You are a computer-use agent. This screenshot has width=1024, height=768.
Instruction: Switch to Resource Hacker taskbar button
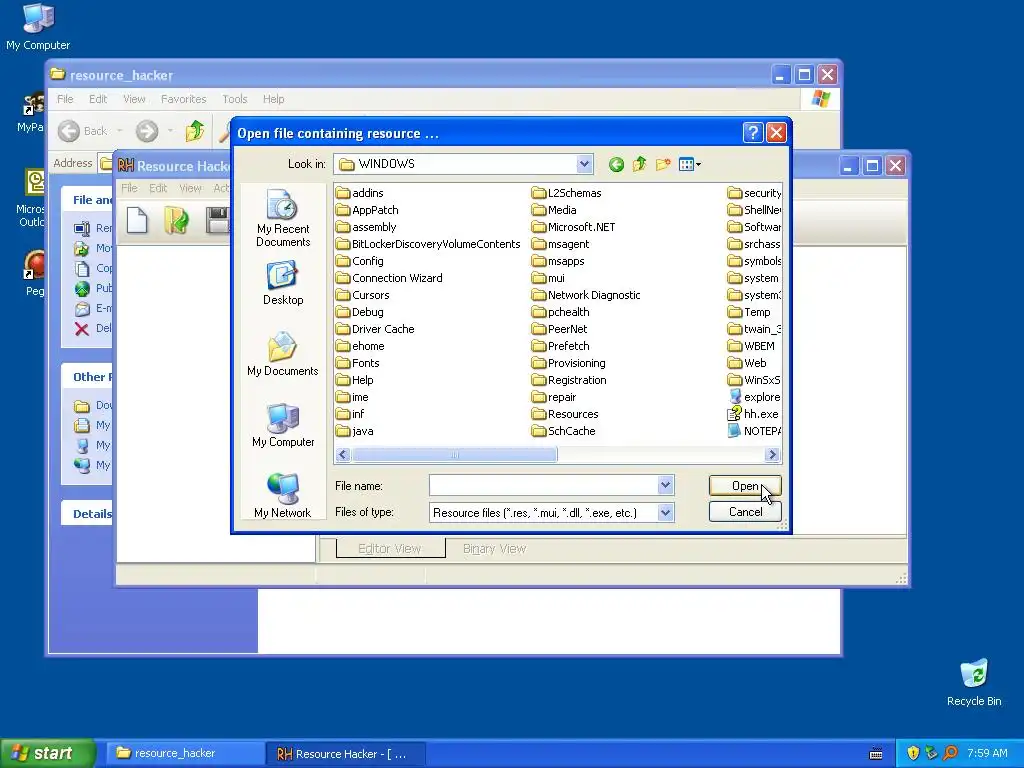point(346,754)
